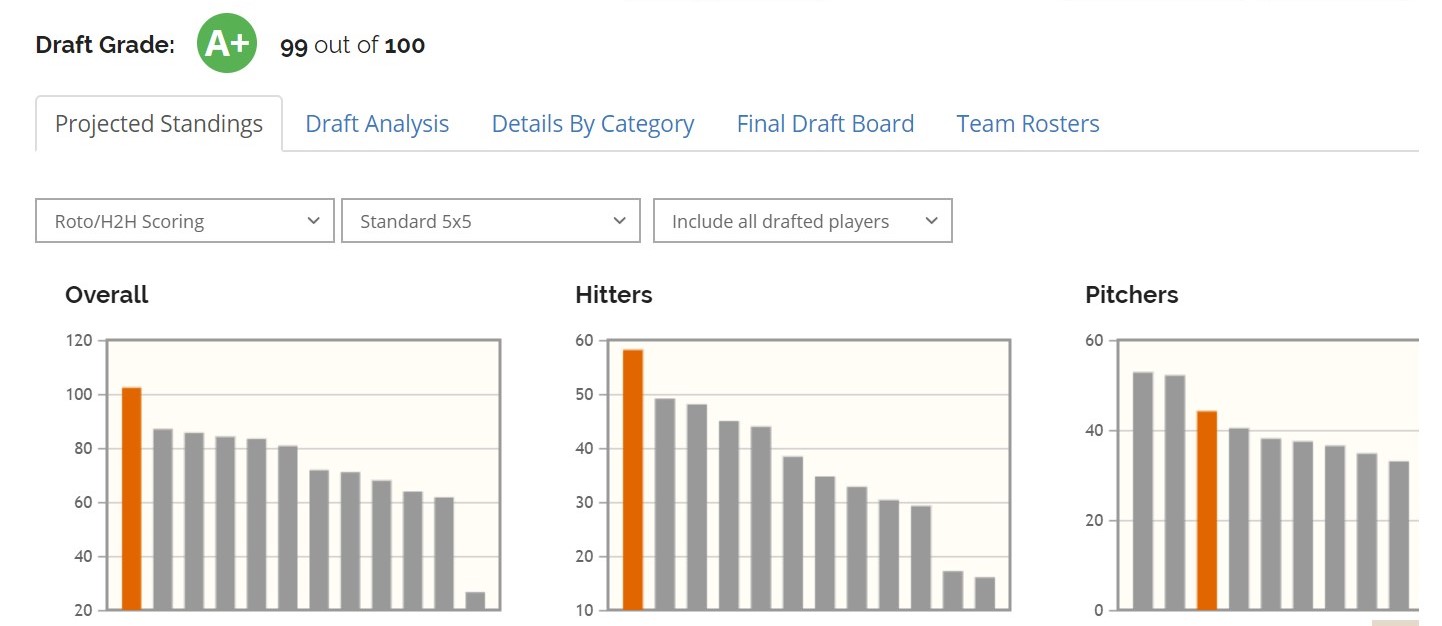Open the Projected Standings tab
Viewport: 1442px width, 626px height.
pyautogui.click(x=159, y=124)
